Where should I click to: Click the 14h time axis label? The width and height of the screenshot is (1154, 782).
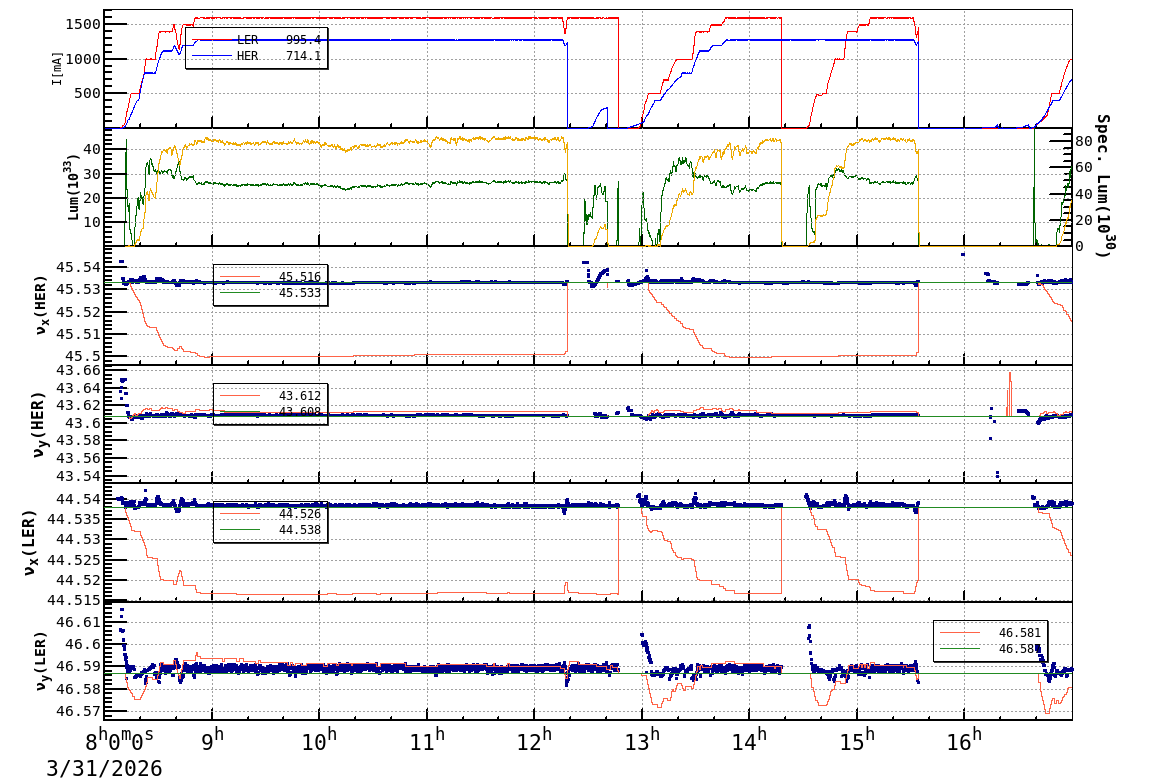[x=749, y=739]
